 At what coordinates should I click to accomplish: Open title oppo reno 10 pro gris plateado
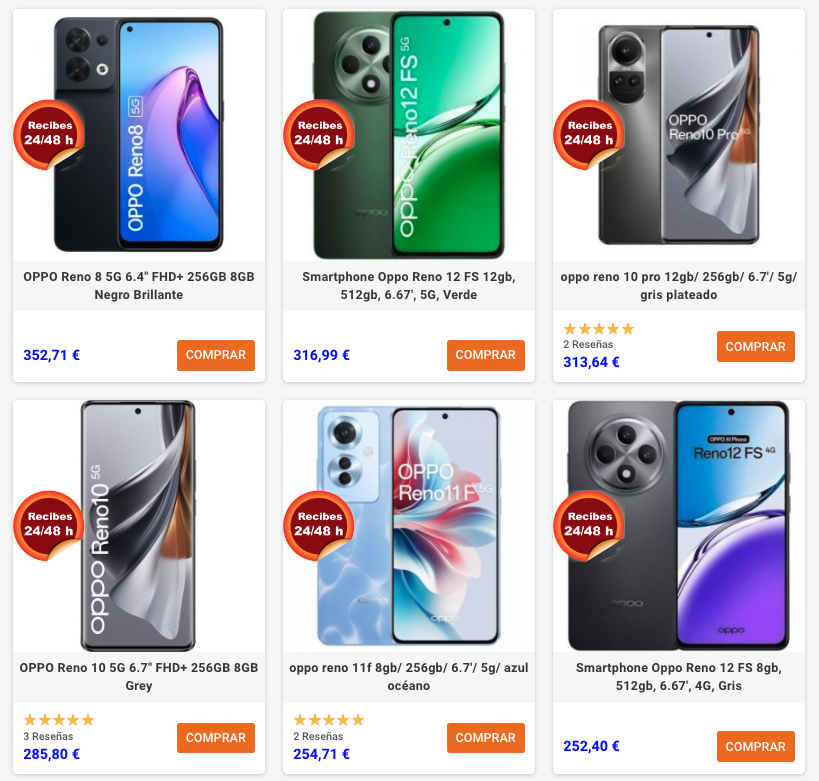(679, 286)
